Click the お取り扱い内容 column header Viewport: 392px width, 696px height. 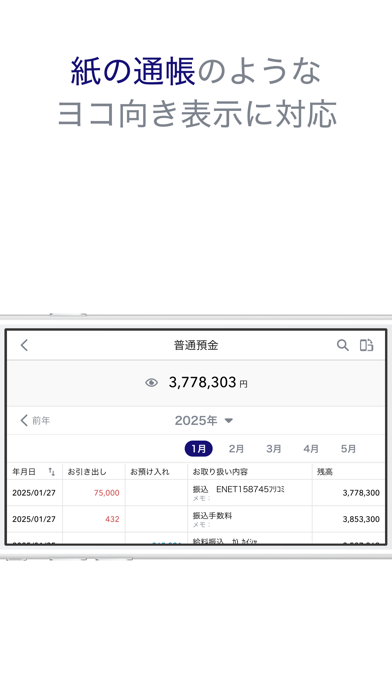[x=220, y=472]
